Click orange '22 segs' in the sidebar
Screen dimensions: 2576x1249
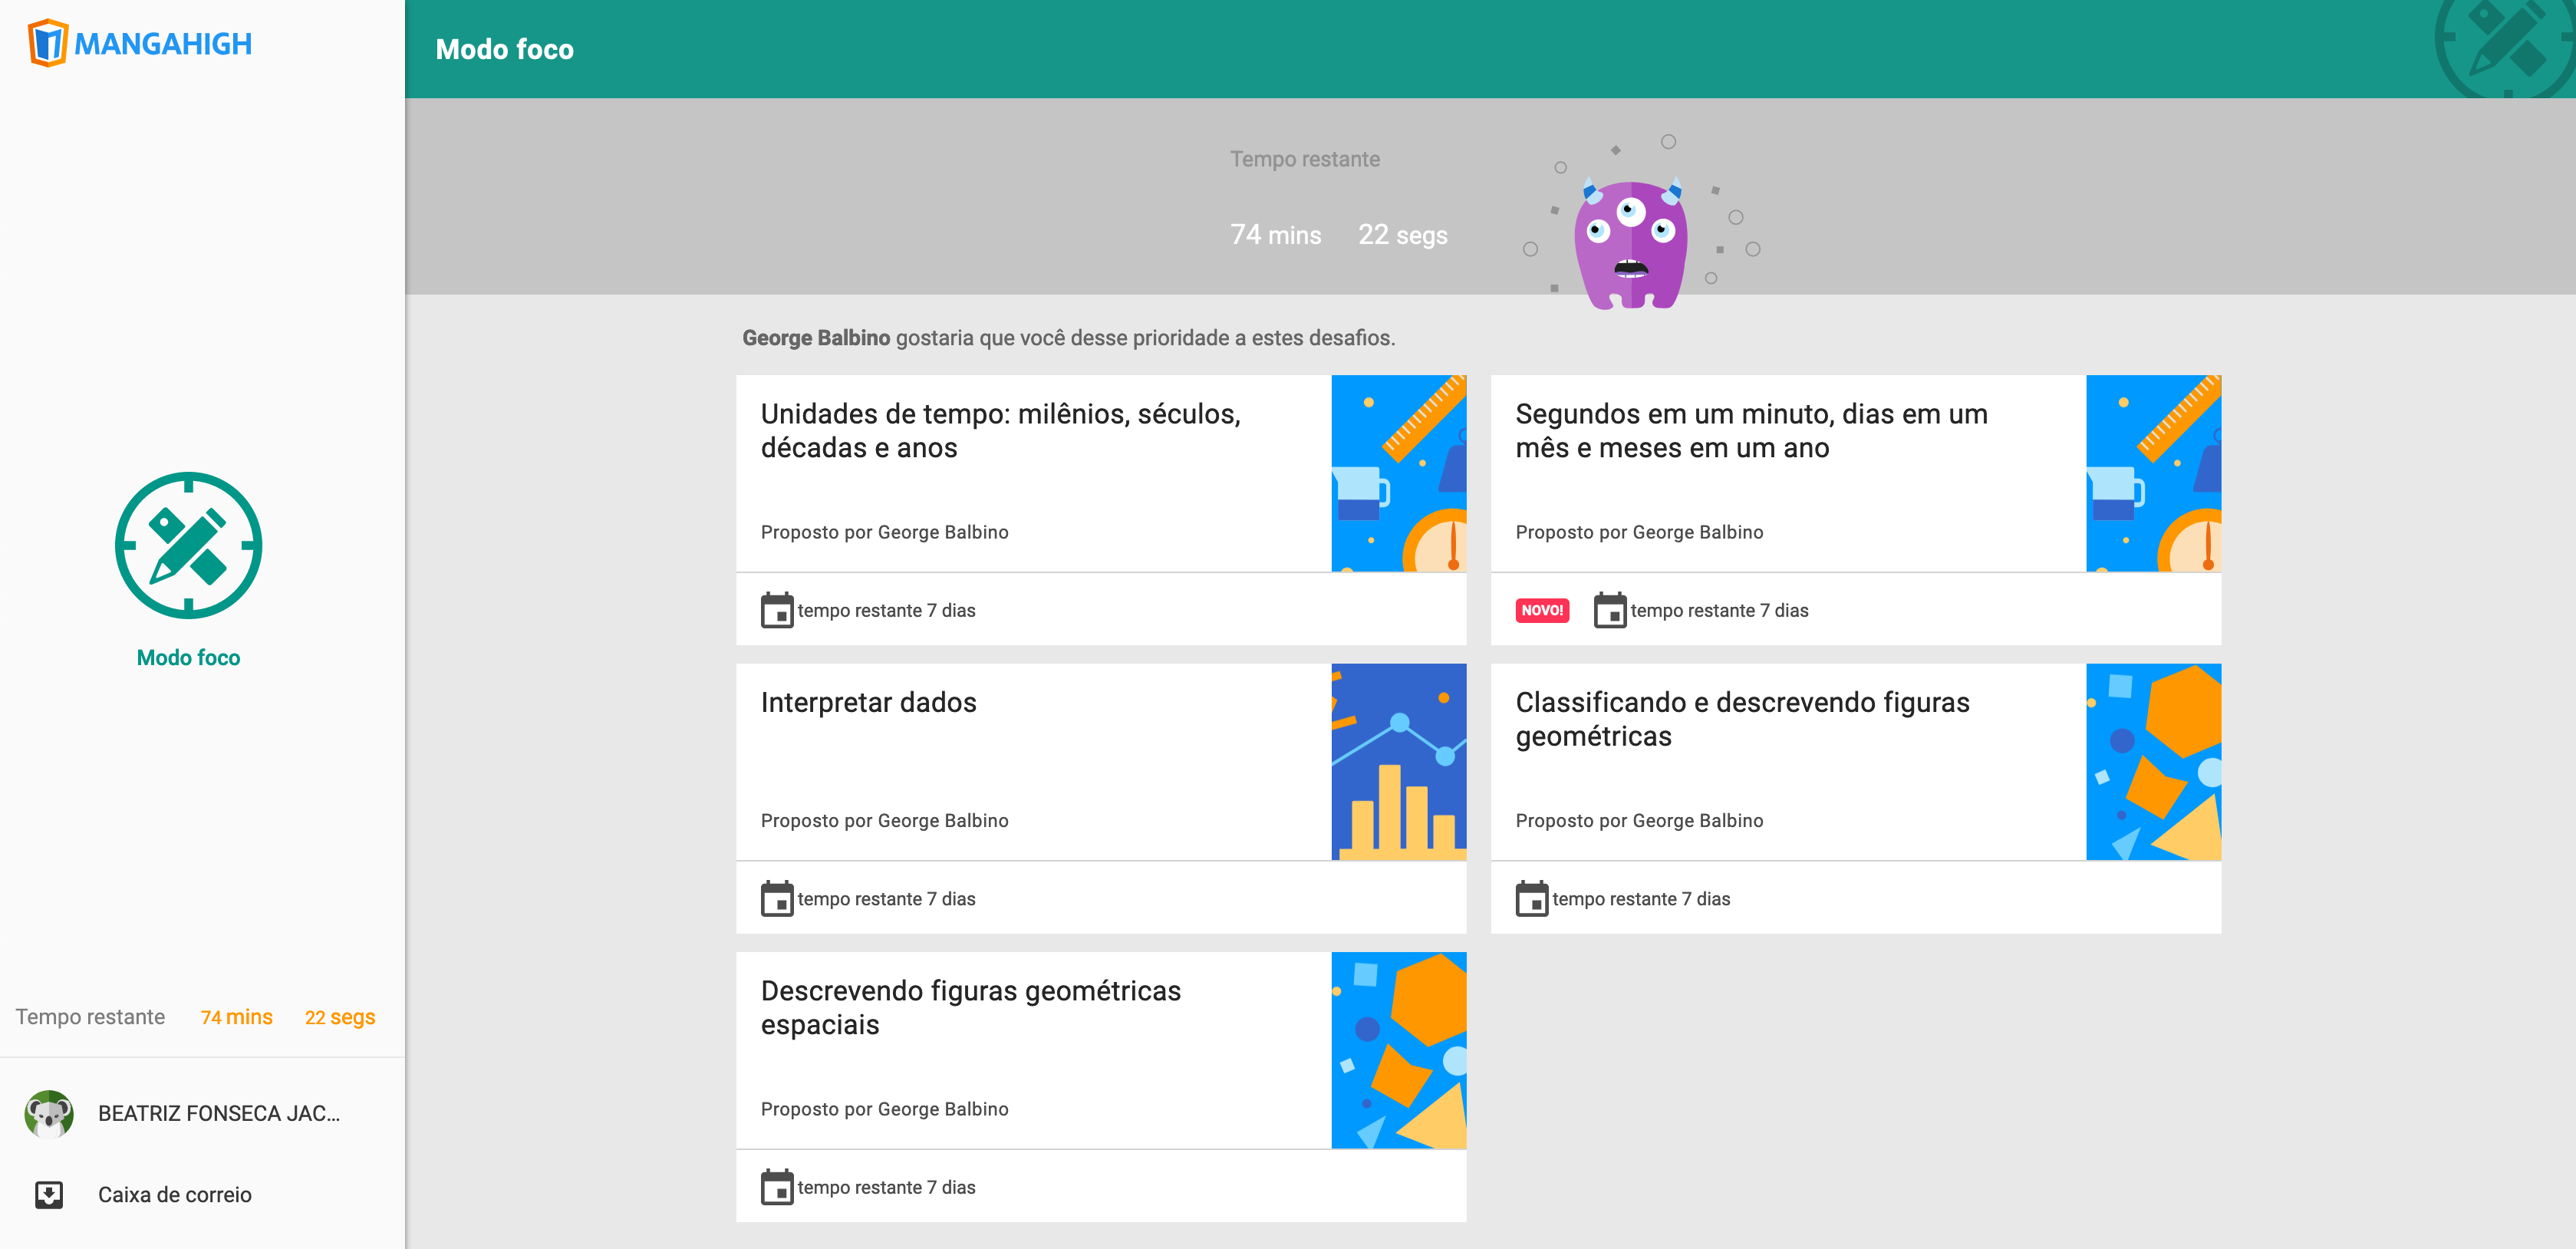pos(340,1017)
